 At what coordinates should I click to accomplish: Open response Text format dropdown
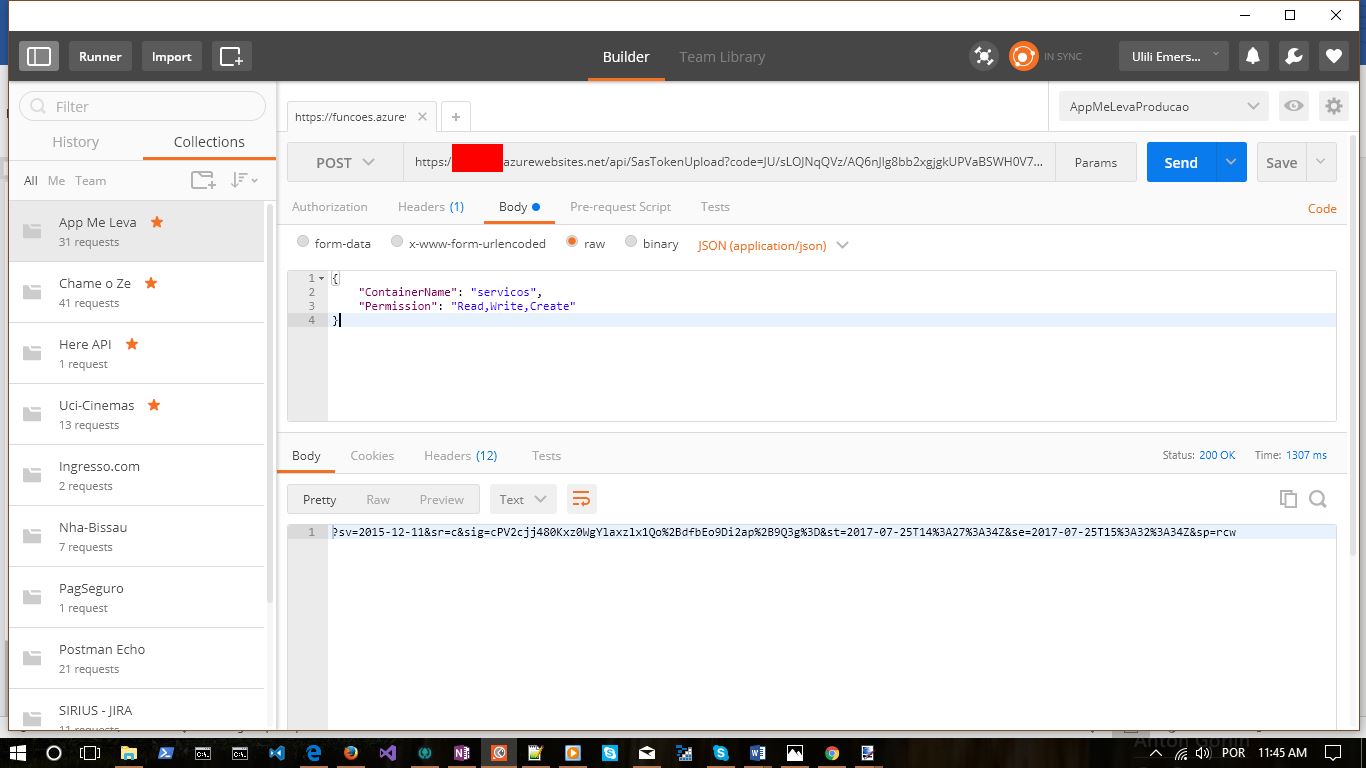coord(522,499)
